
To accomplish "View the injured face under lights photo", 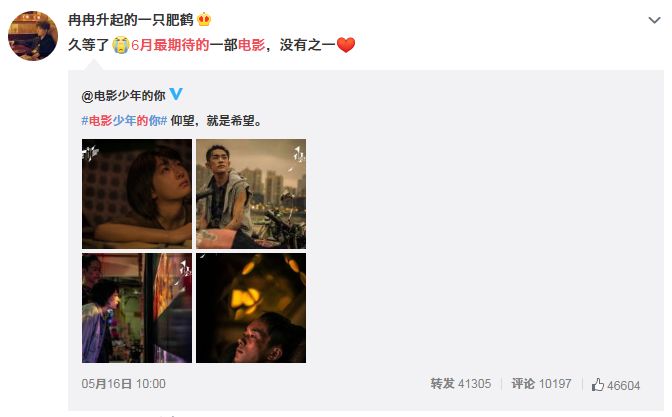I will pyautogui.click(x=251, y=308).
